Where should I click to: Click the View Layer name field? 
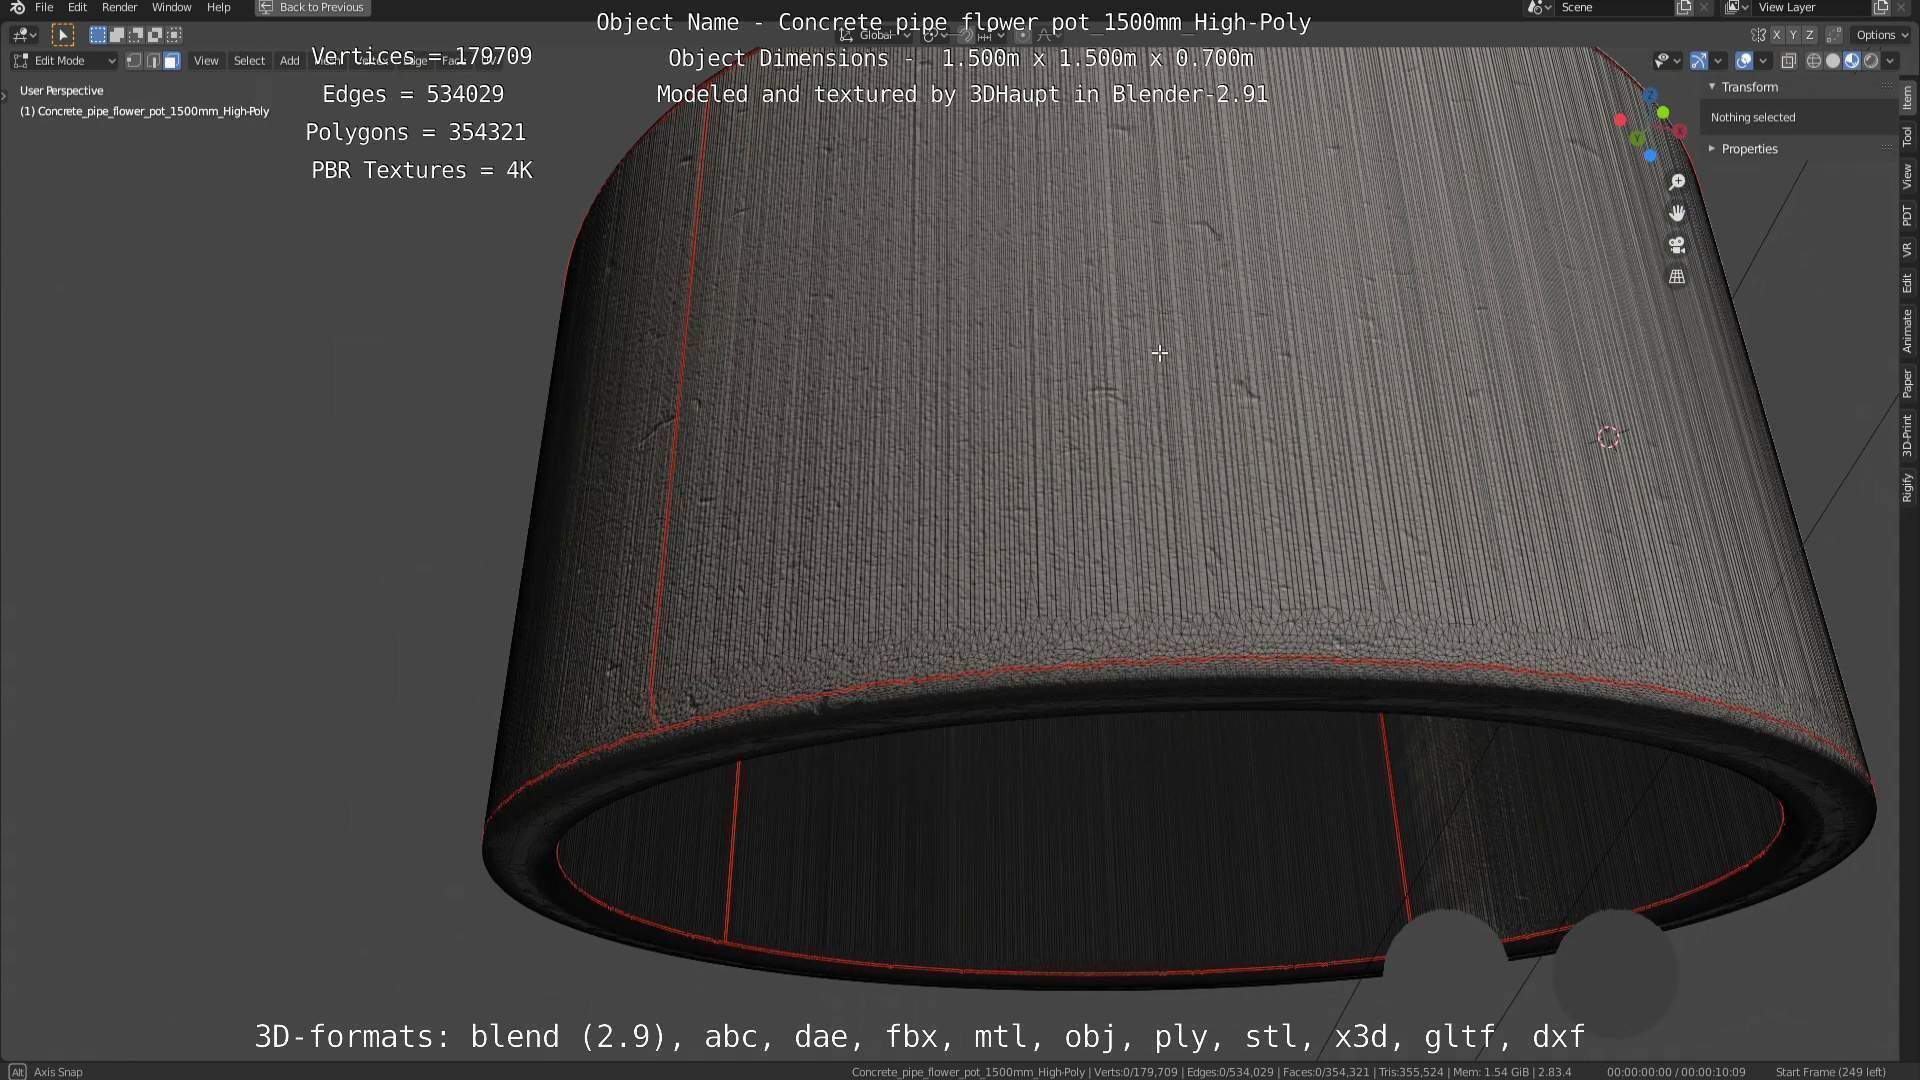click(x=1811, y=7)
